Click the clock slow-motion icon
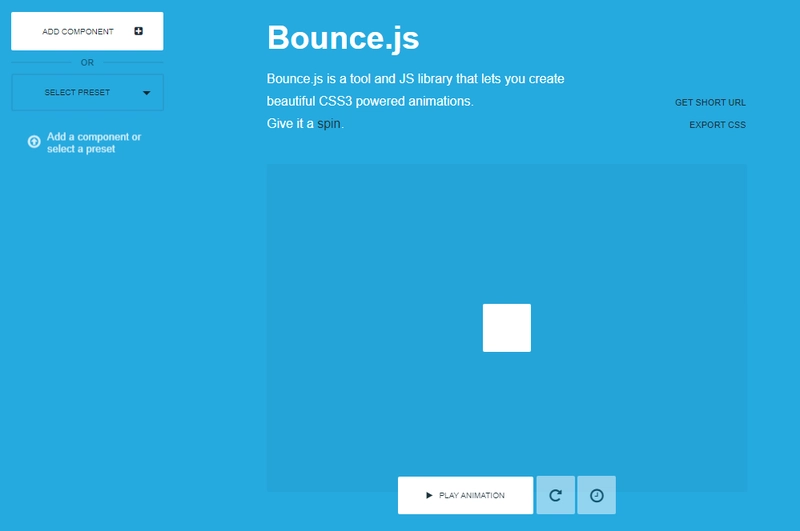 click(x=596, y=495)
